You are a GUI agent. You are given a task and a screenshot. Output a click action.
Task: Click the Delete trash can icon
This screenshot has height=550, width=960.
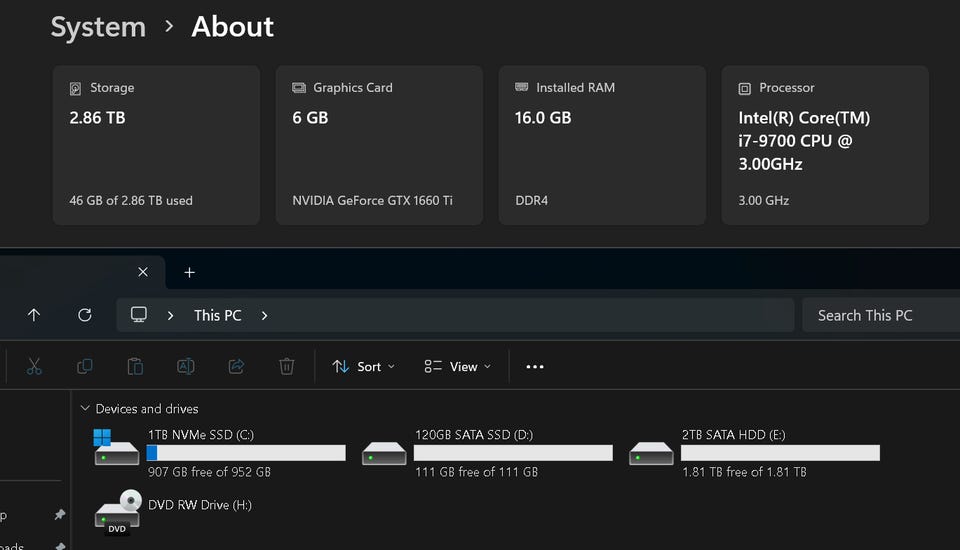click(287, 366)
